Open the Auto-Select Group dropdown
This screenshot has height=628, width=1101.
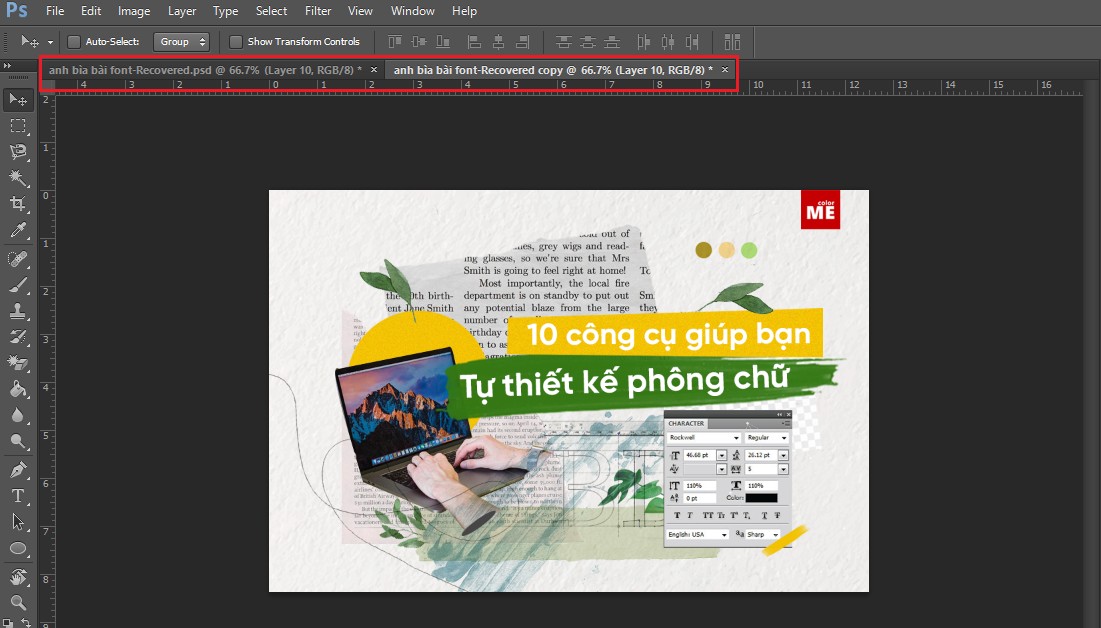click(181, 42)
